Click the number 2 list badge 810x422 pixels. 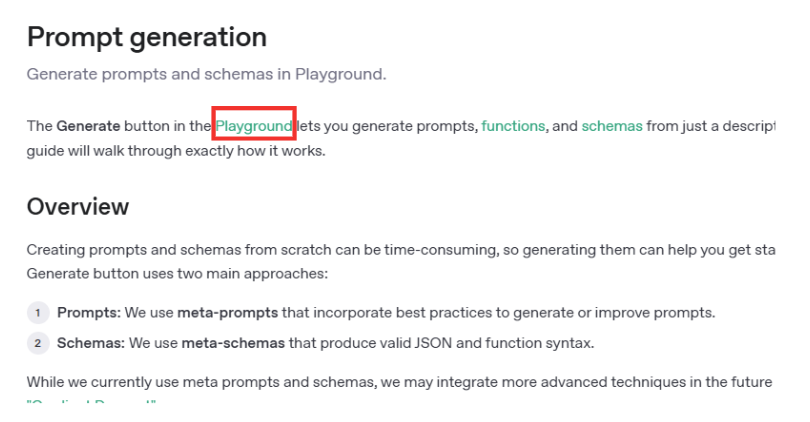coord(38,344)
